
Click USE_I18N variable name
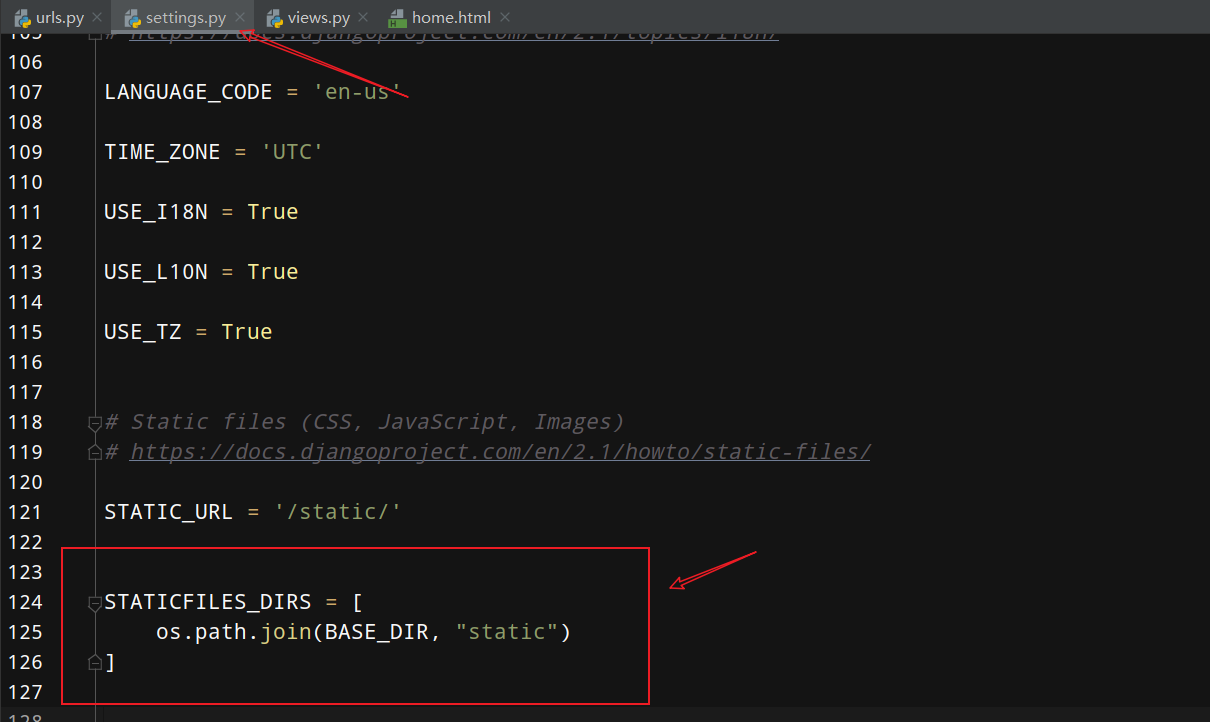click(x=156, y=212)
